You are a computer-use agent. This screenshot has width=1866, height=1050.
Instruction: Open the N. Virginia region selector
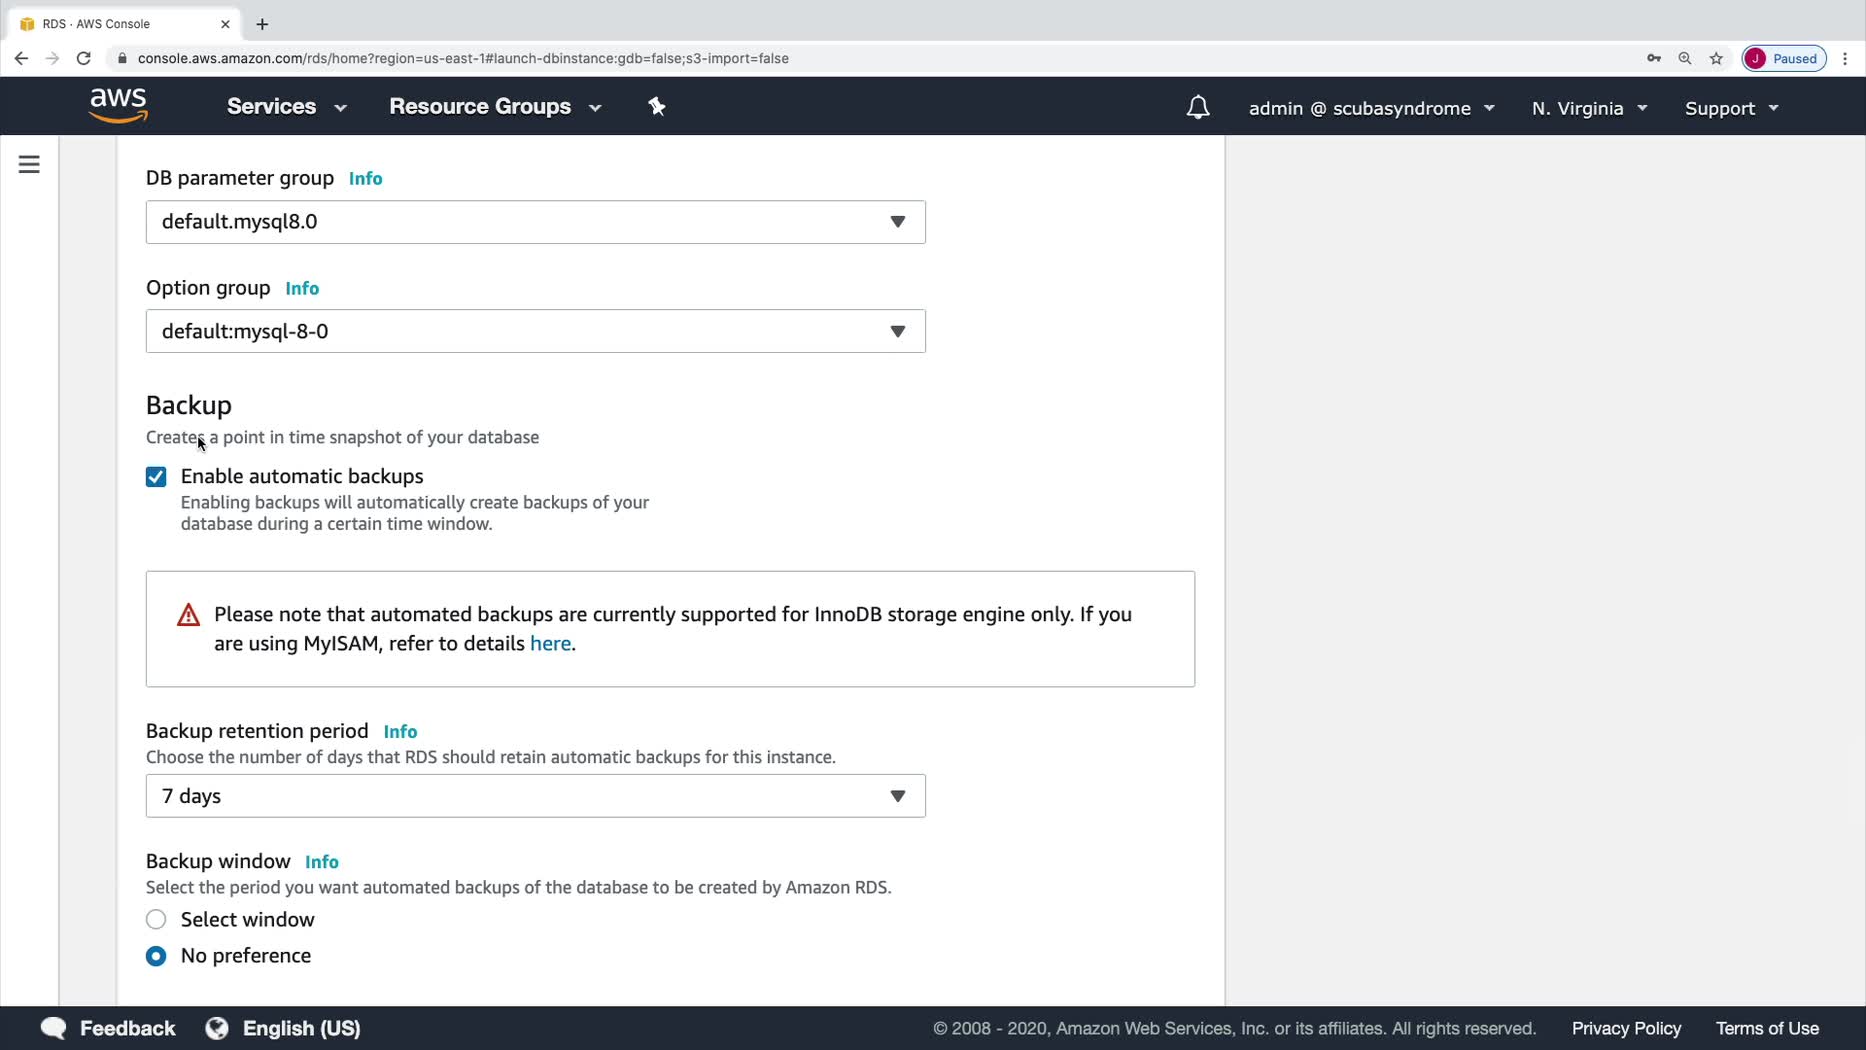point(1588,108)
